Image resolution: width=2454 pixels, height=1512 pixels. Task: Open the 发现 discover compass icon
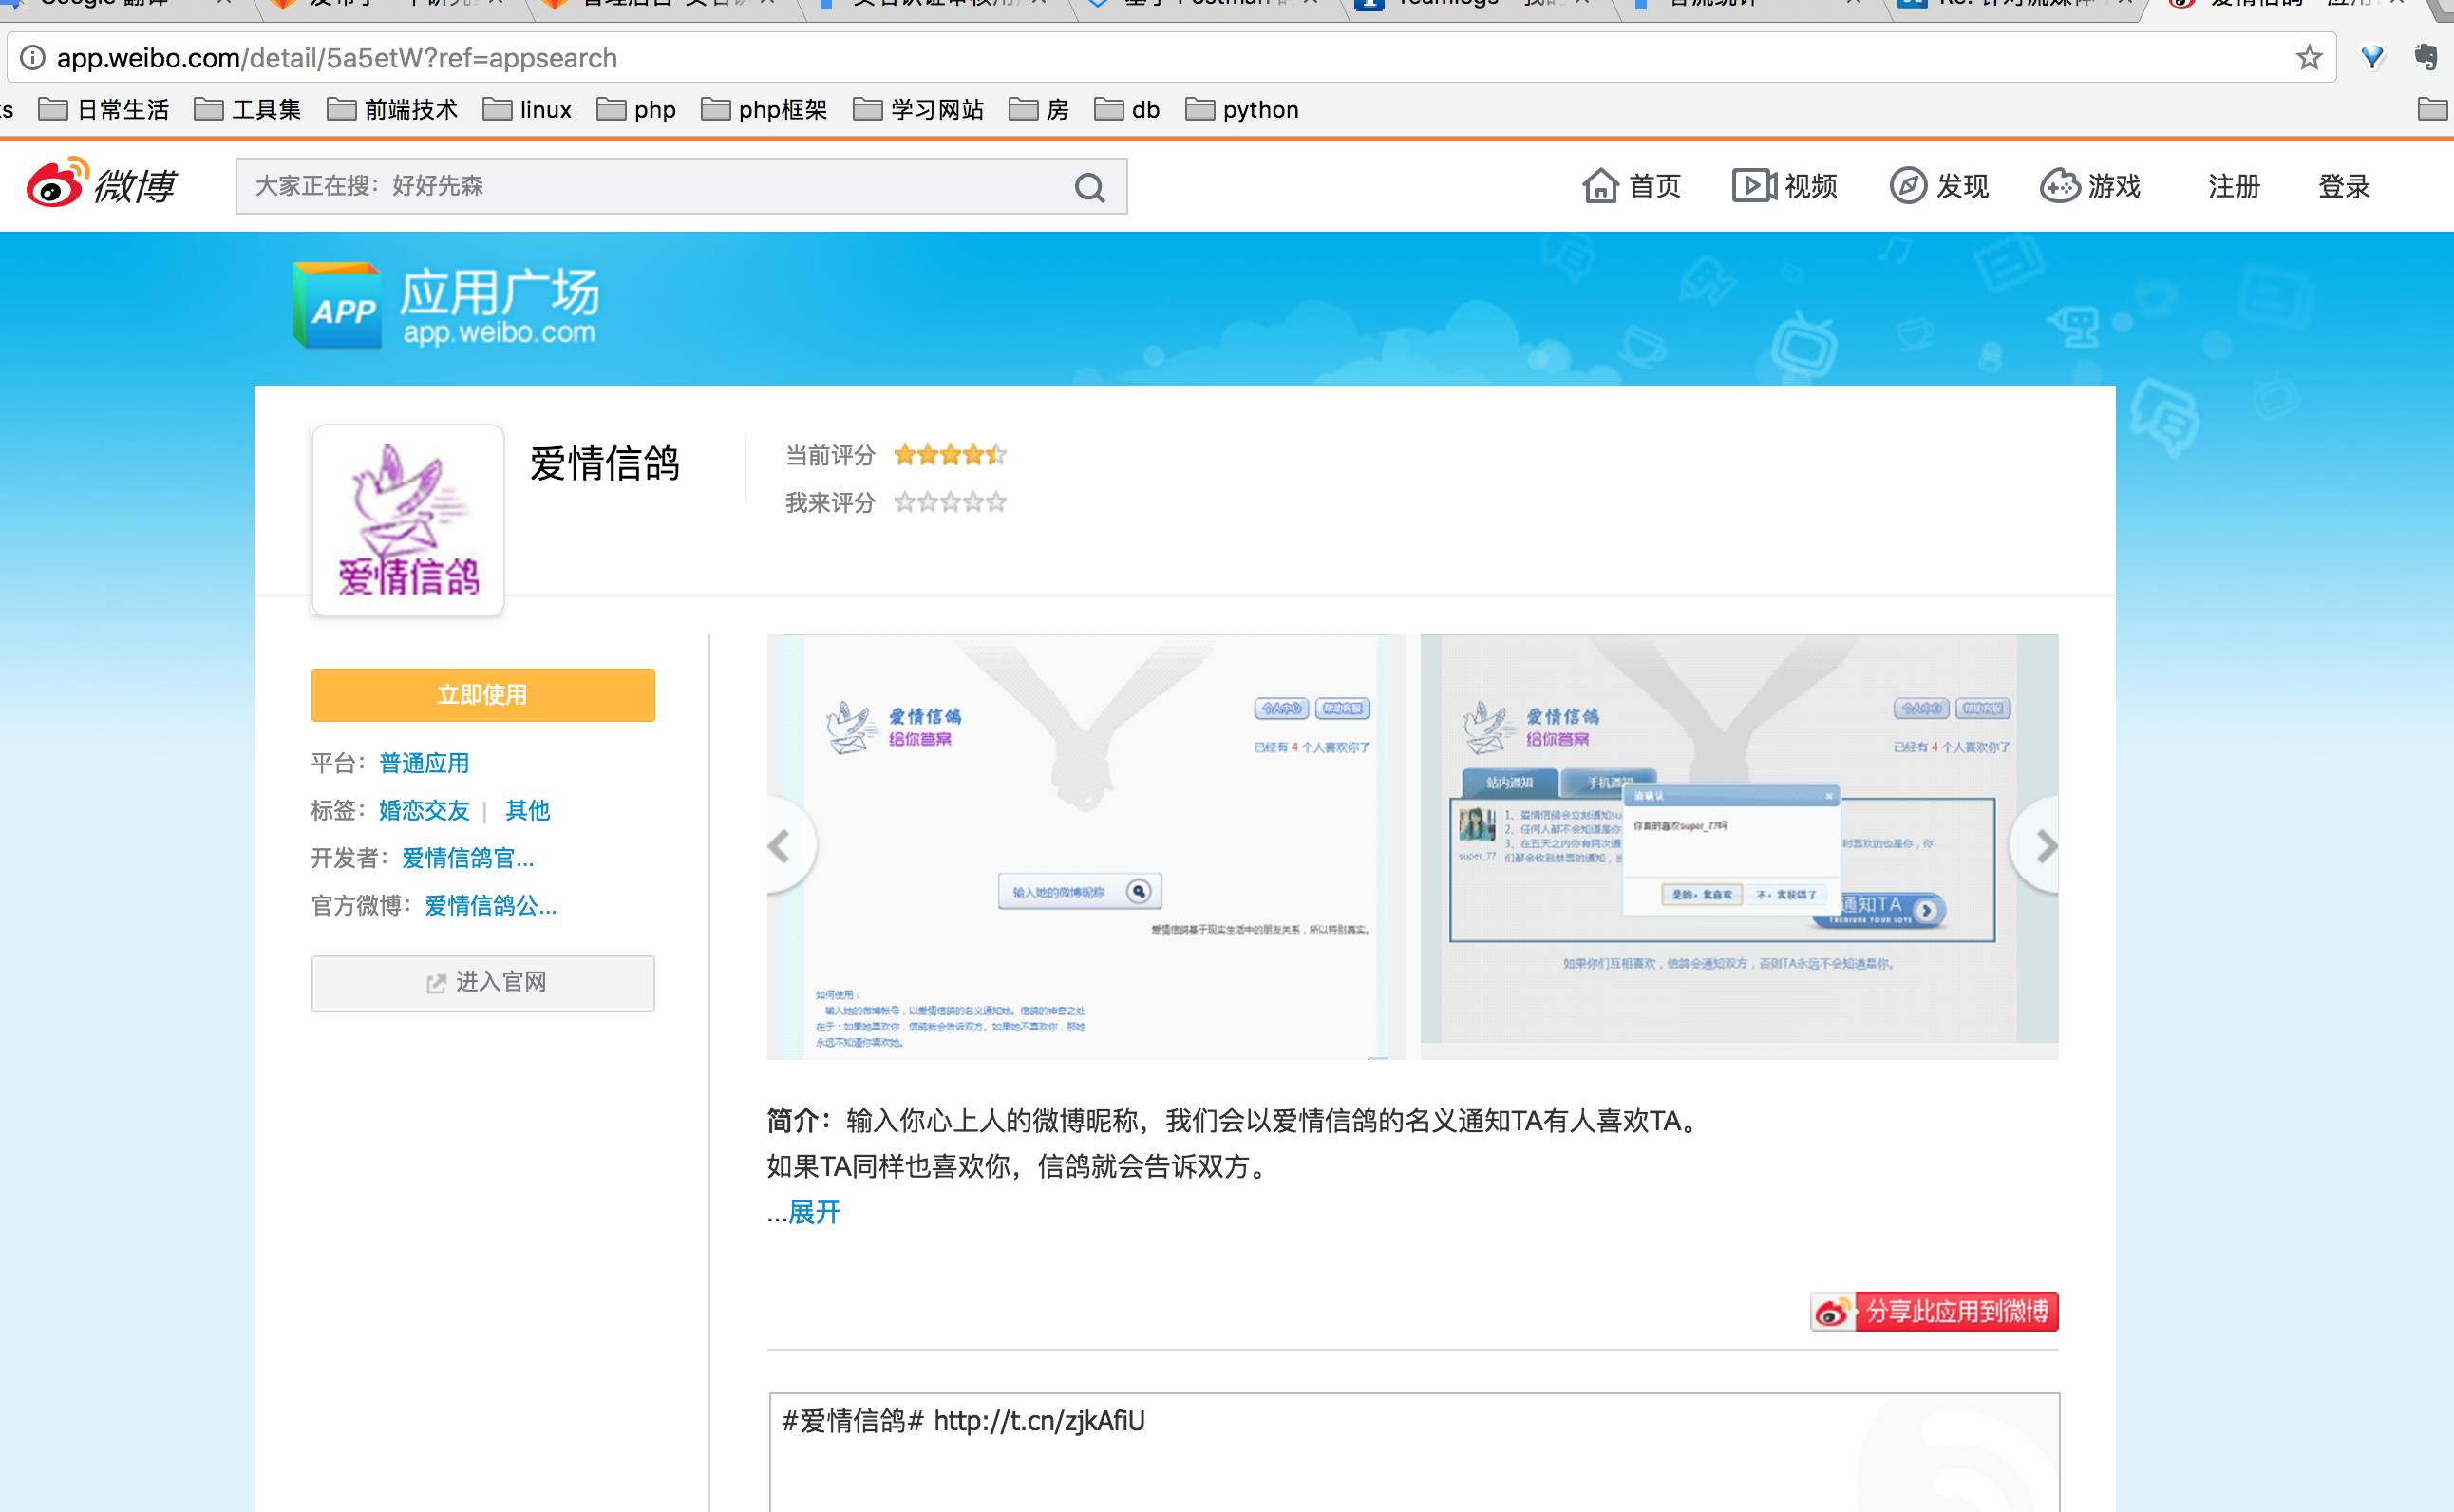1908,185
